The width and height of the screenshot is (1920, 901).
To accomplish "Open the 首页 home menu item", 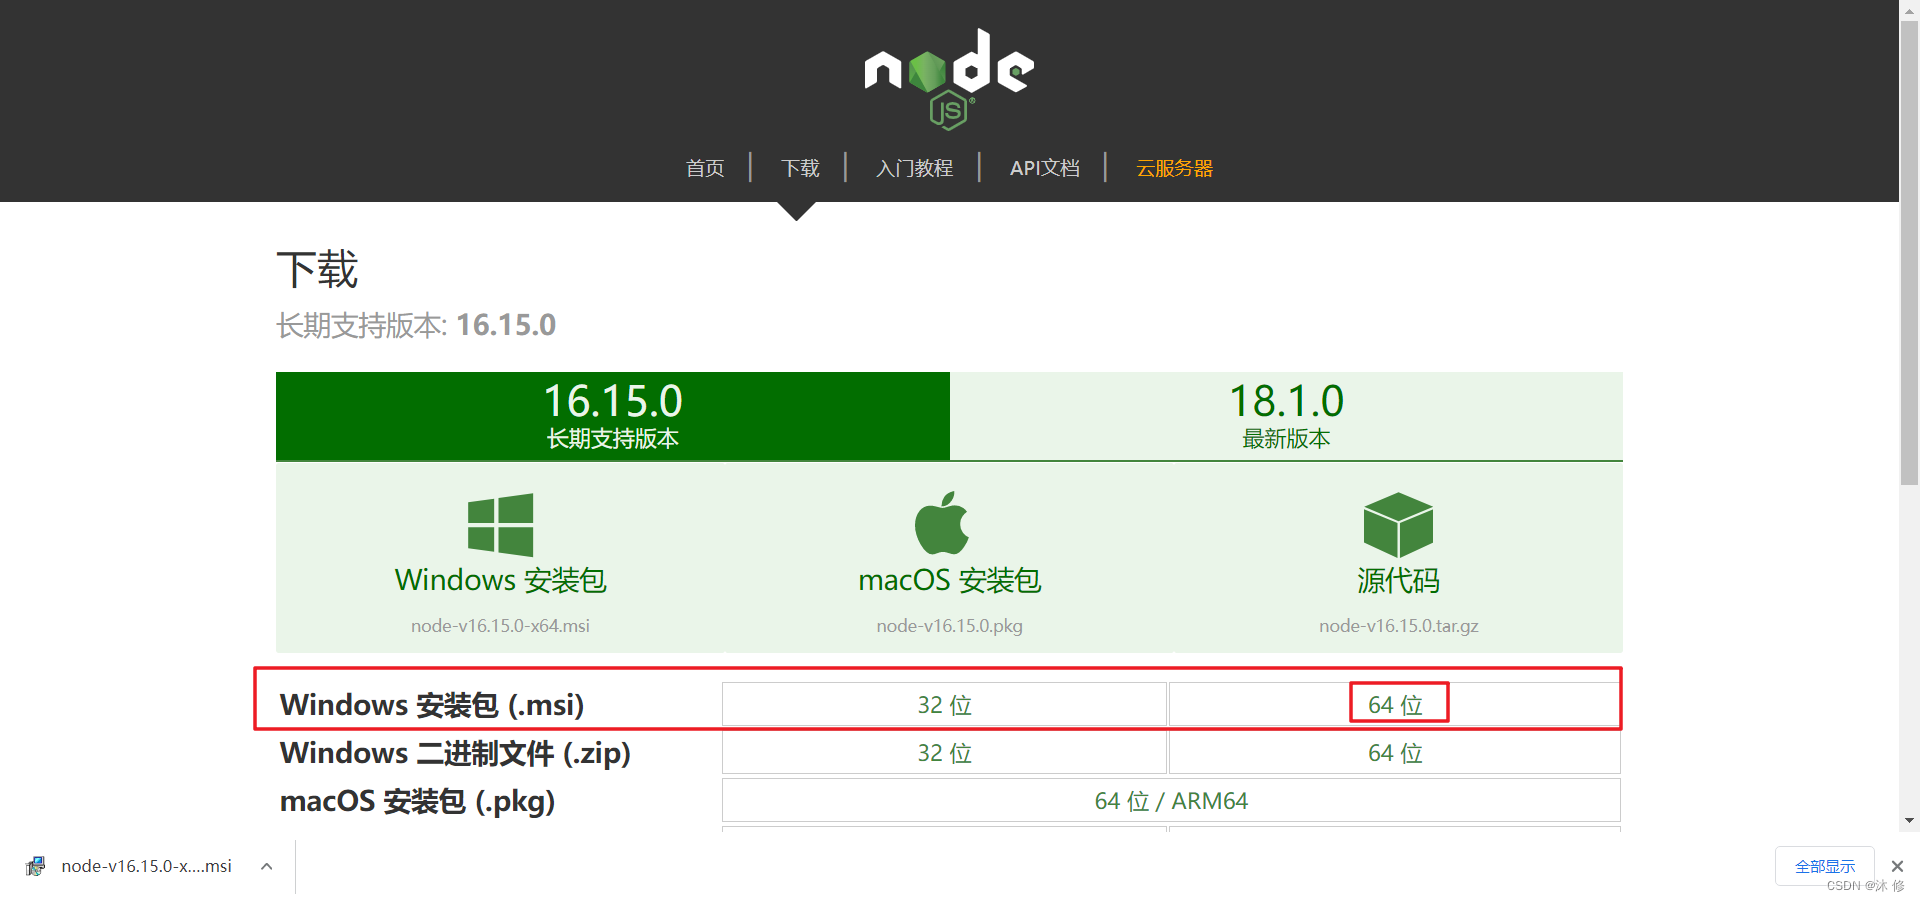I will pos(705,168).
